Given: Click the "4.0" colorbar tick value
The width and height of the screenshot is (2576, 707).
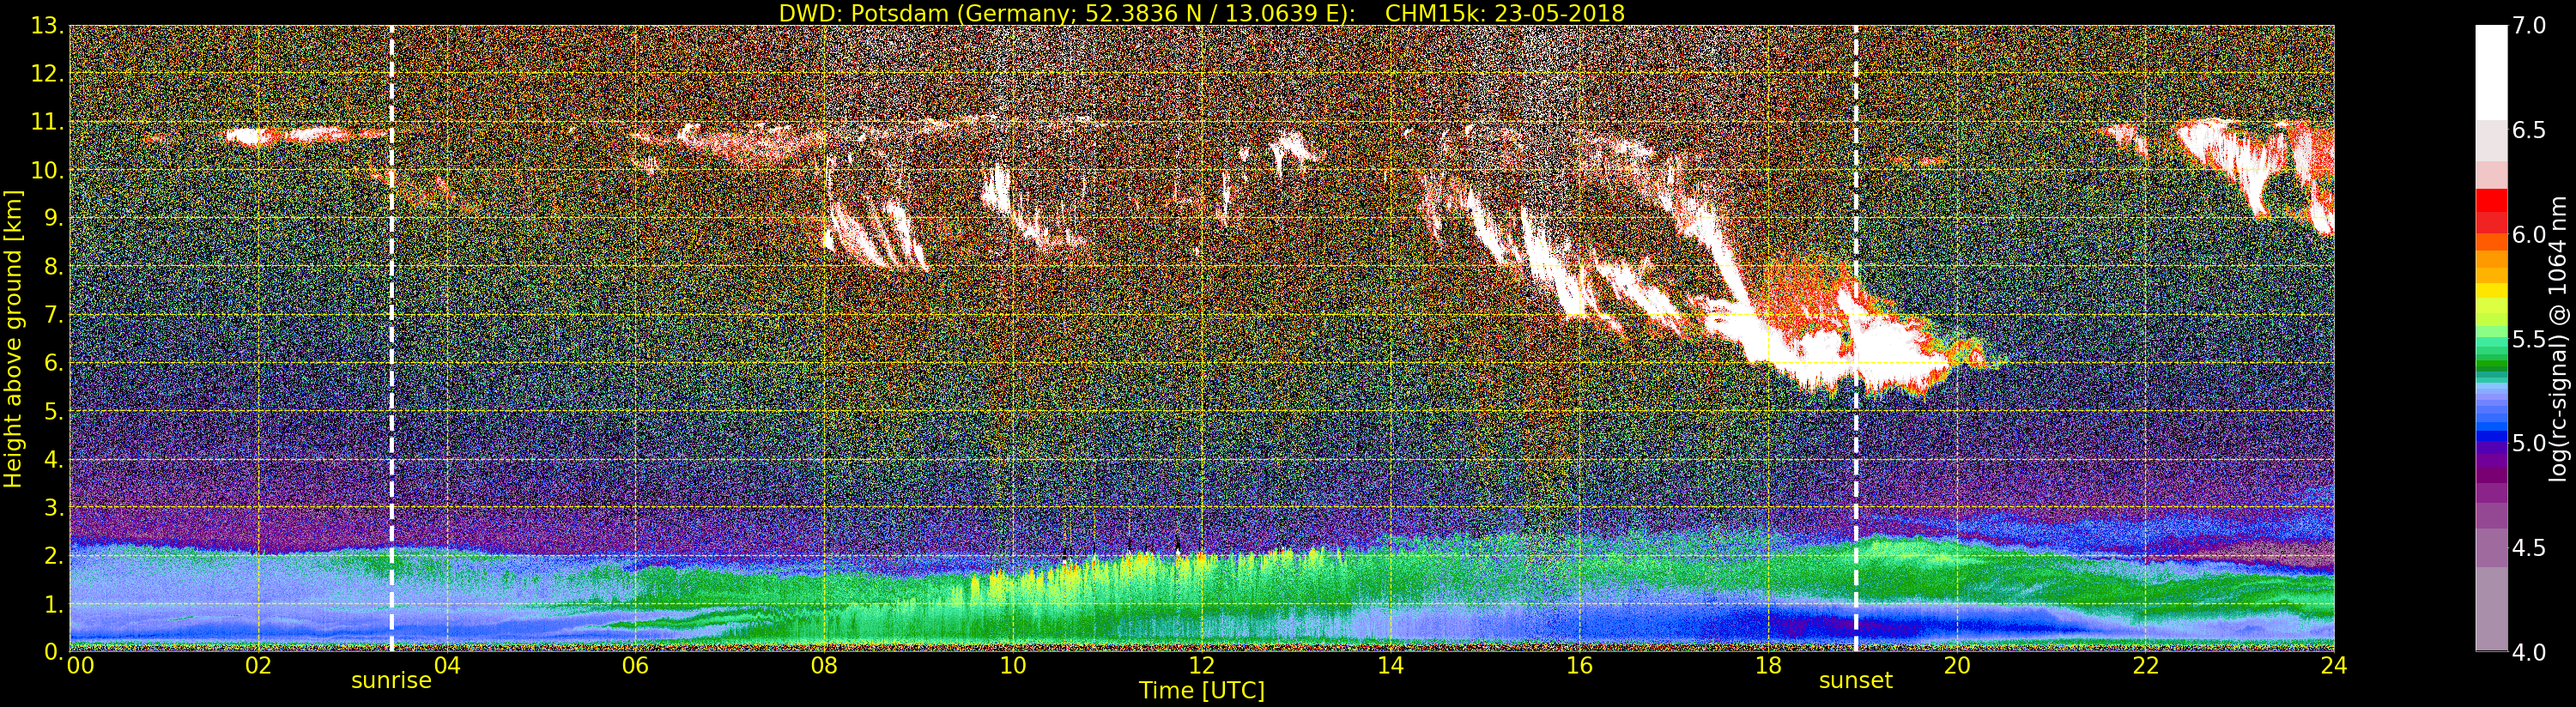Looking at the screenshot, I should click(x=2529, y=652).
